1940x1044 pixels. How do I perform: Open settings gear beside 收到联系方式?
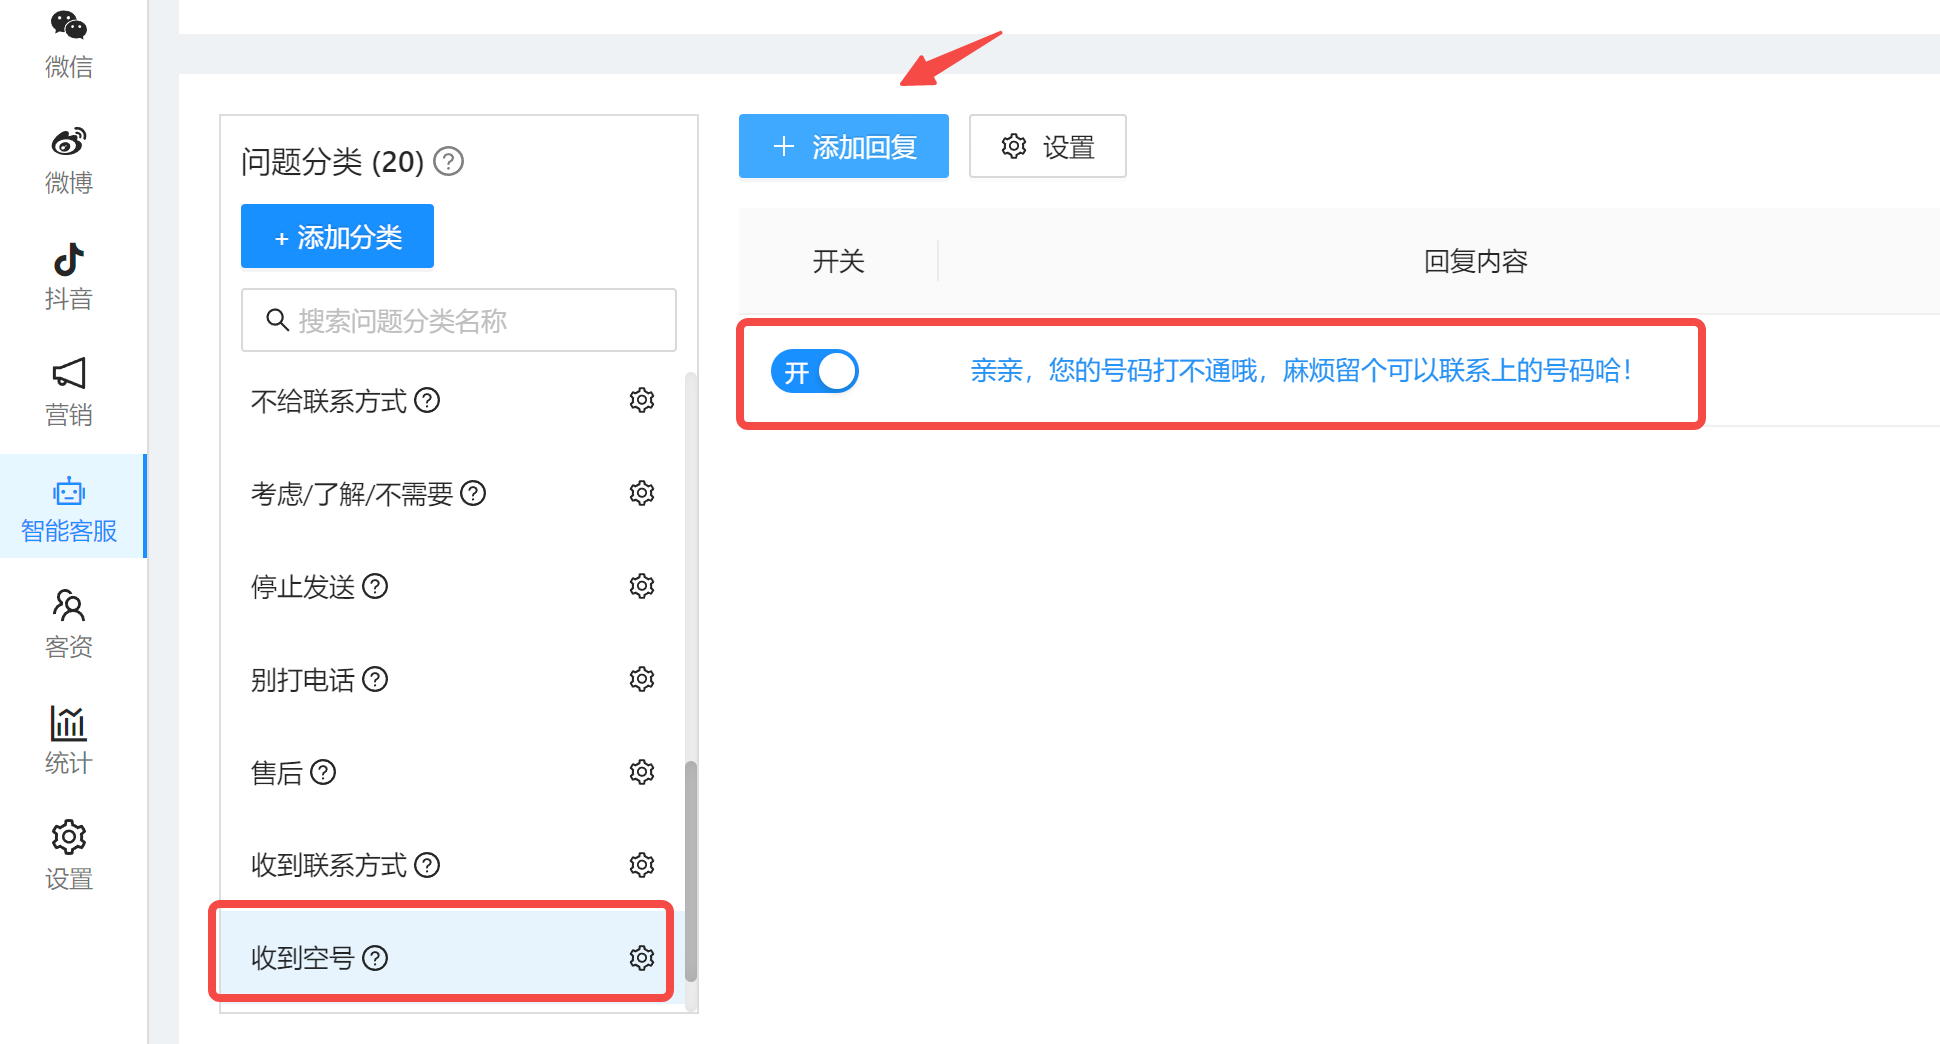tap(641, 864)
